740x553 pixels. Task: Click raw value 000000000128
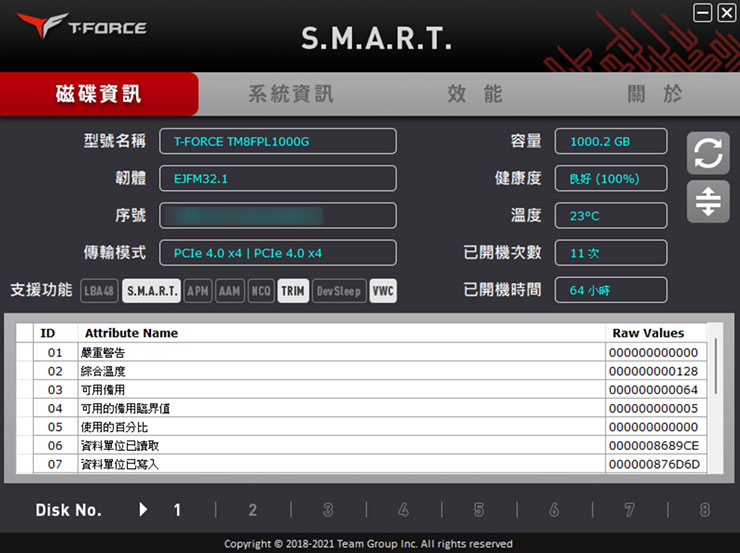tap(654, 371)
